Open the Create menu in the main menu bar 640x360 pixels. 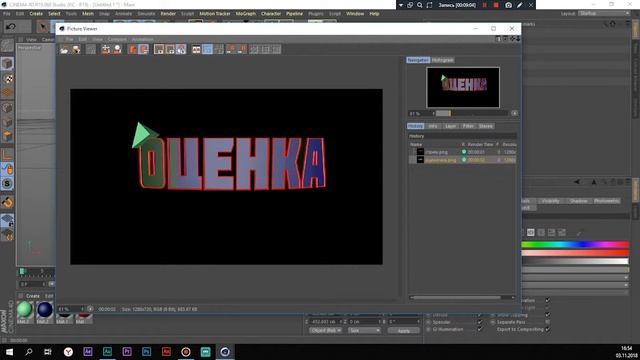(x=36, y=13)
